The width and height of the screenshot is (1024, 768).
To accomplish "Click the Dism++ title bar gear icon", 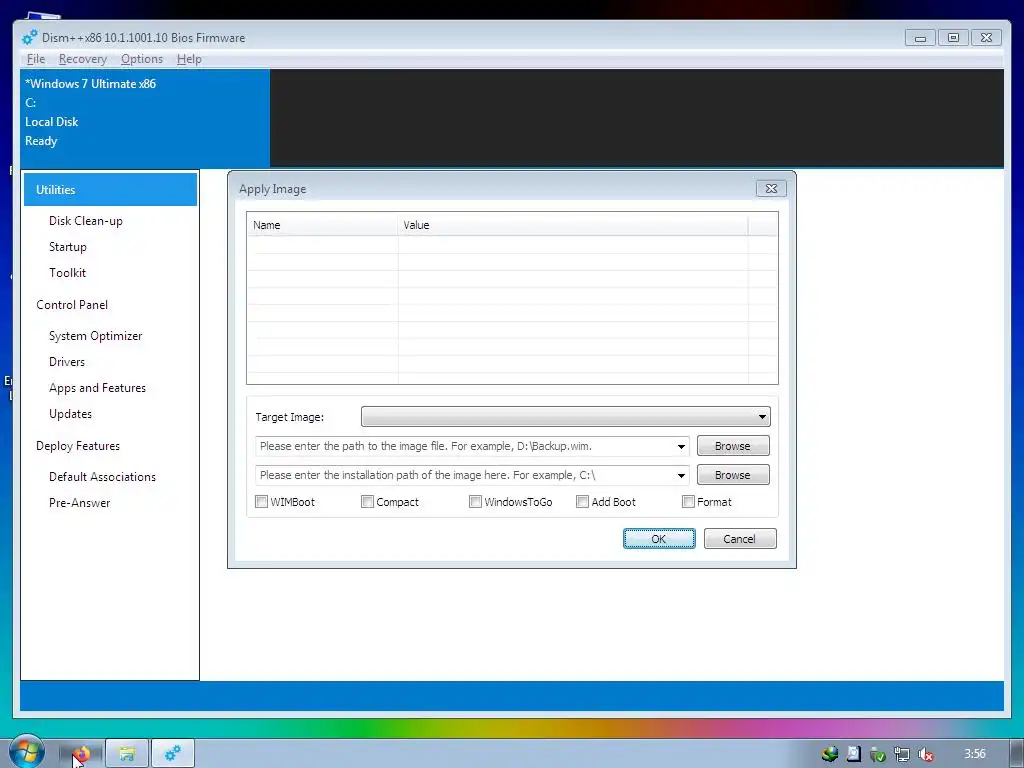I will pos(29,38).
